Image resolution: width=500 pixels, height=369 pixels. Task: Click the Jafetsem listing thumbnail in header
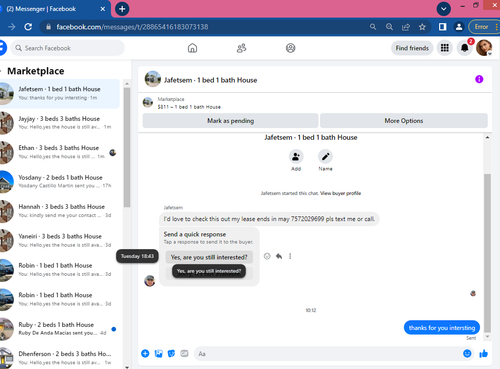153,79
